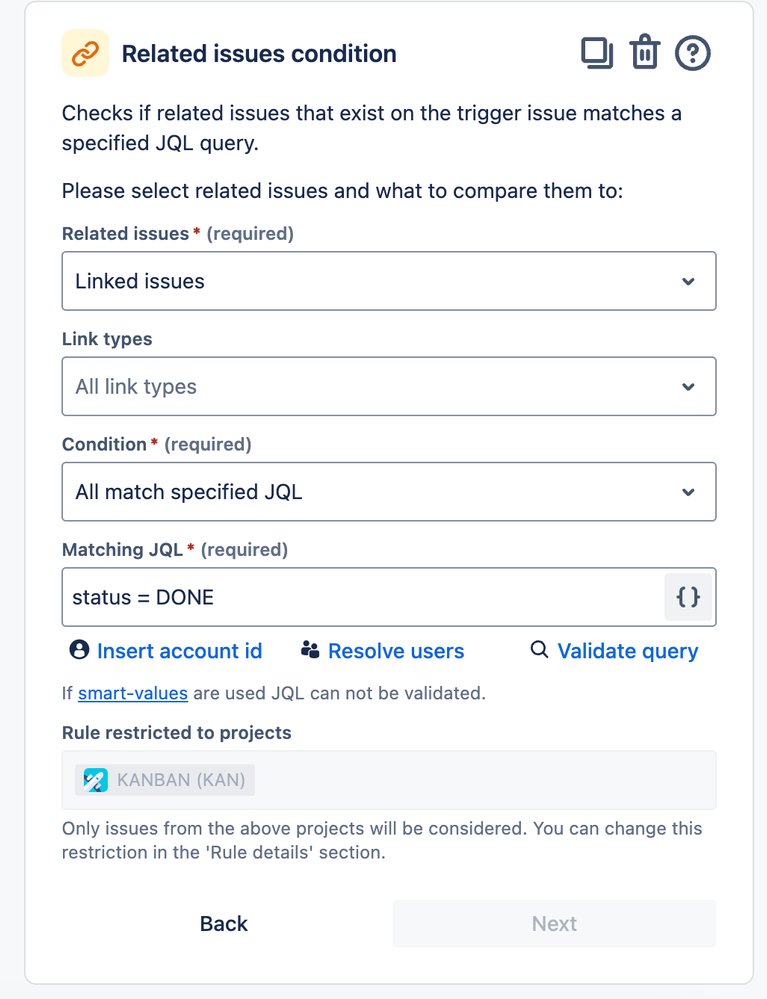Expand the Link types dropdown

(x=389, y=386)
